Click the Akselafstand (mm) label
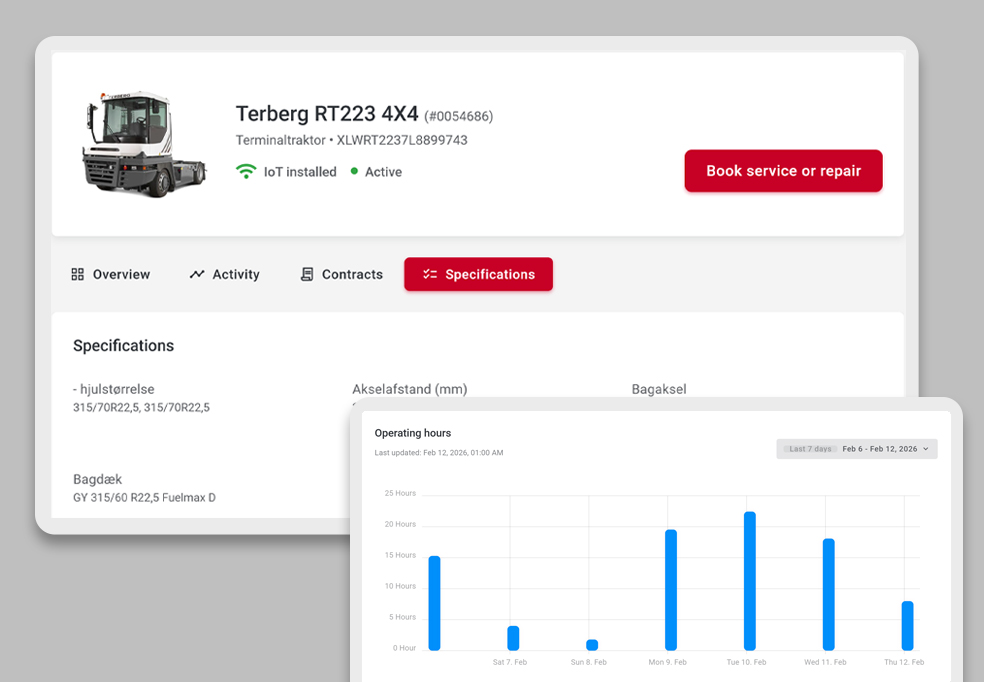 (410, 389)
